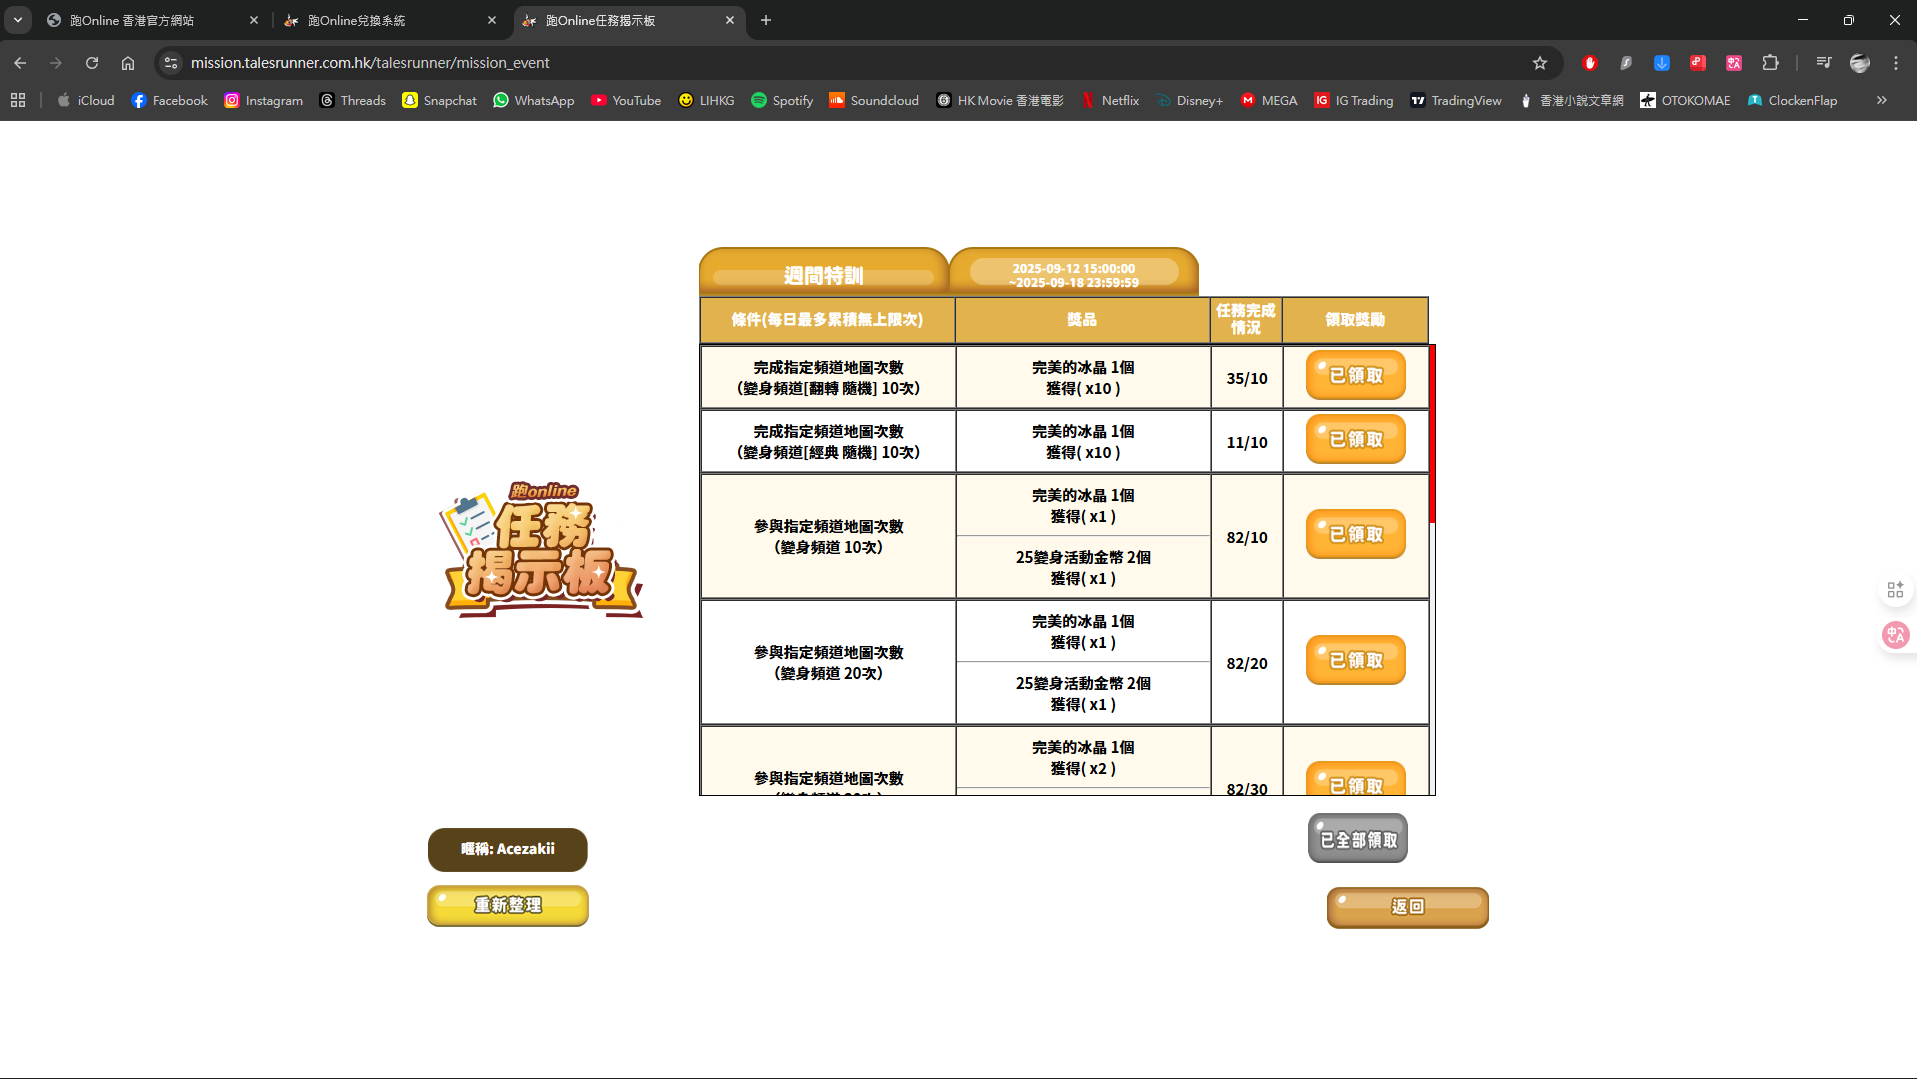The height and width of the screenshot is (1079, 1917).
Task: Click the apps grid icon in bookmarks bar
Action: (x=18, y=100)
